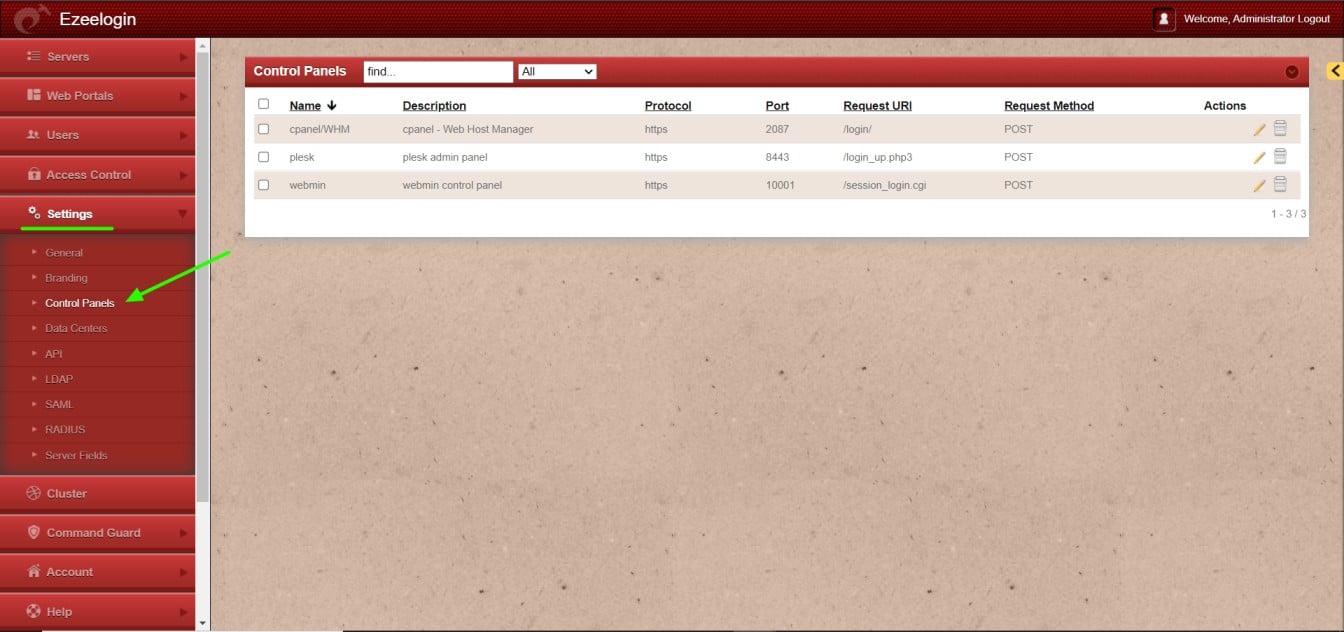Screen dimensions: 1344x632
Task: Click the yellow side panel arrow
Action: click(1335, 71)
